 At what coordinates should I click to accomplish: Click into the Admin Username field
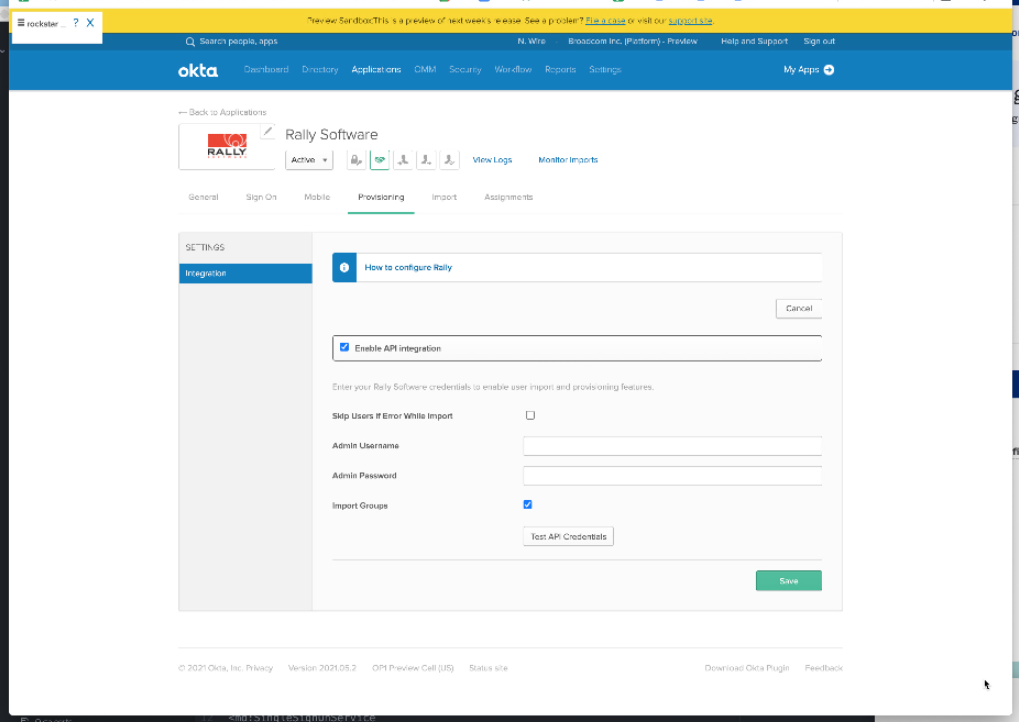tap(672, 446)
